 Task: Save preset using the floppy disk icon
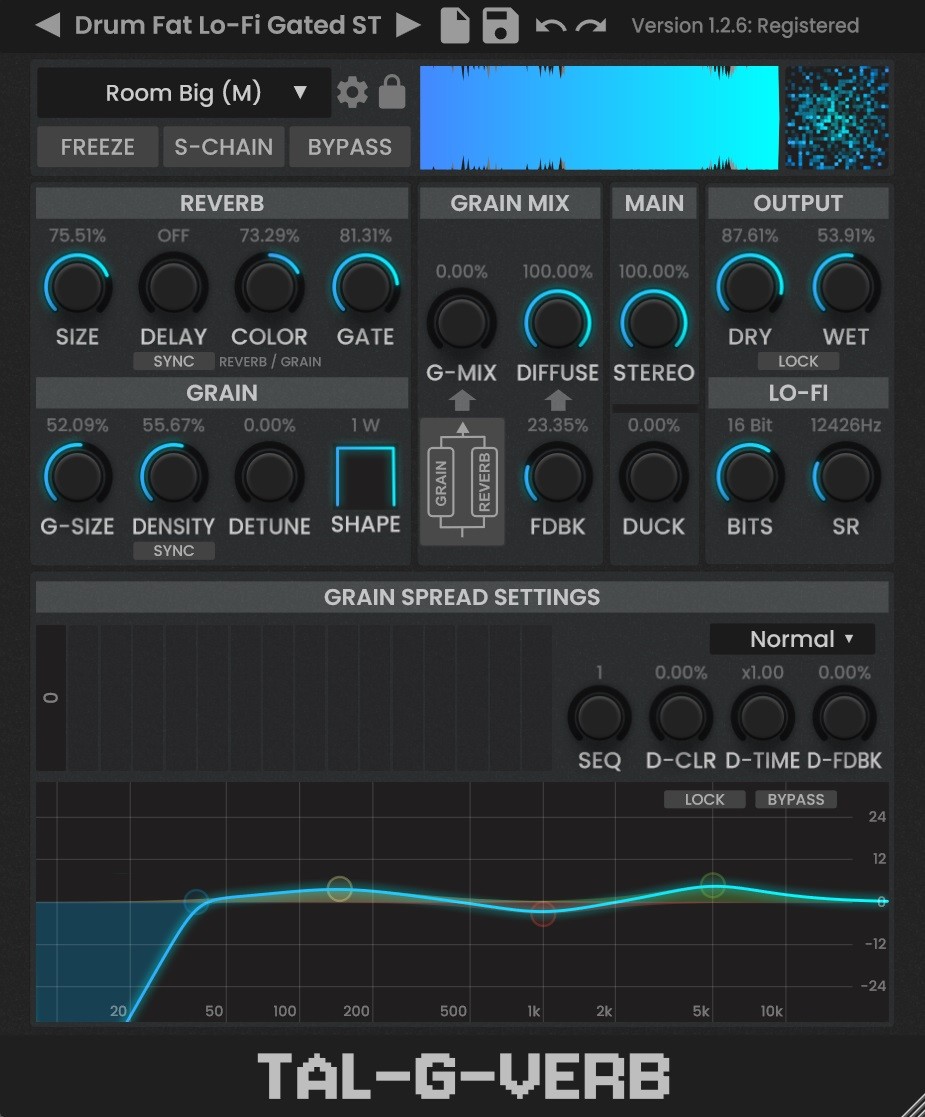[x=500, y=25]
